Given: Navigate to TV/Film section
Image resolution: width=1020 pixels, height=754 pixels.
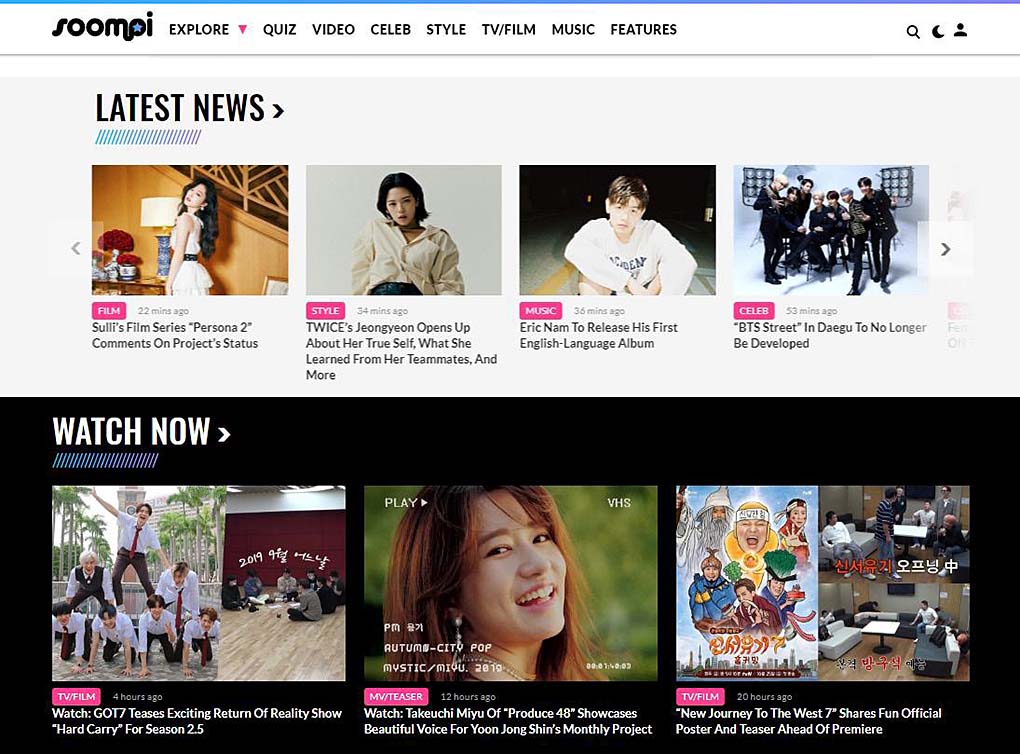Looking at the screenshot, I should point(509,29).
